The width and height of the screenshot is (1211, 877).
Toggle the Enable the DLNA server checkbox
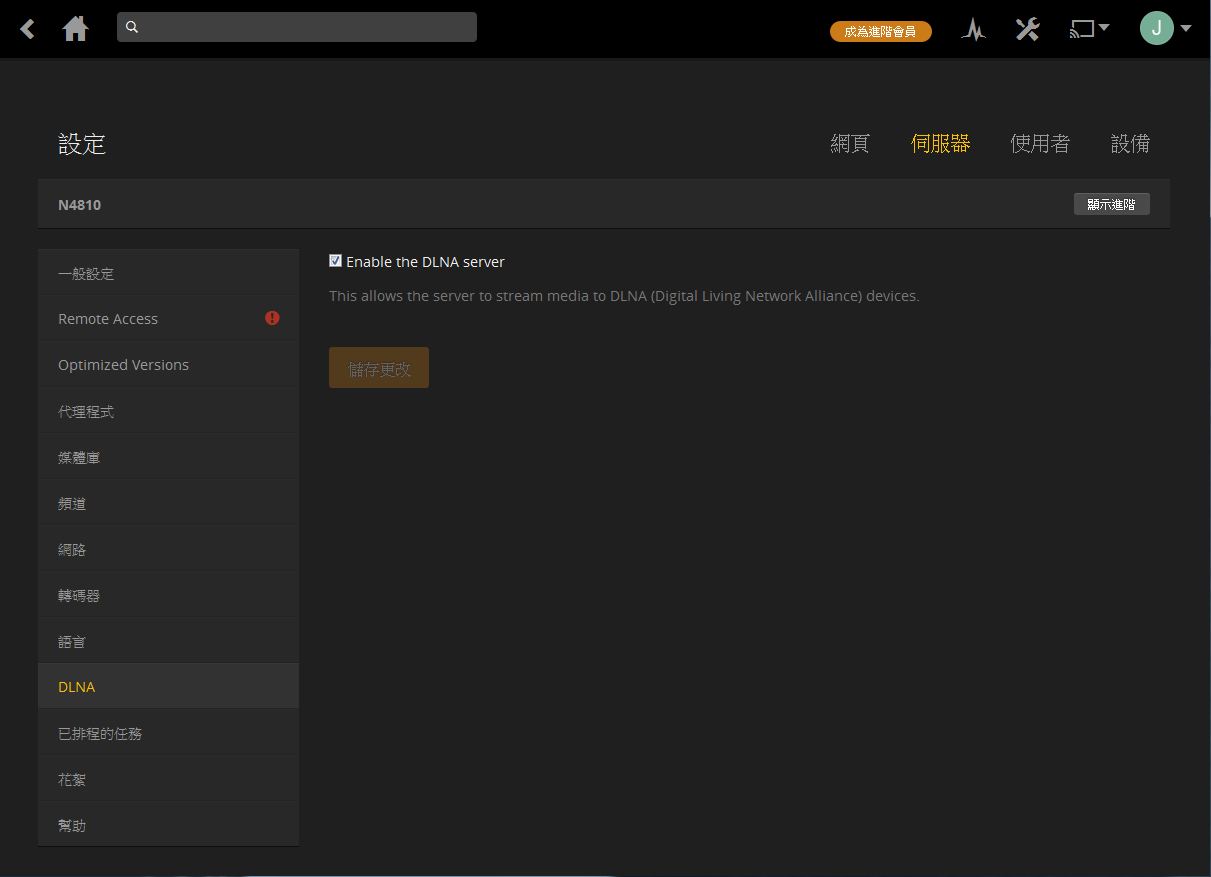tap(335, 261)
